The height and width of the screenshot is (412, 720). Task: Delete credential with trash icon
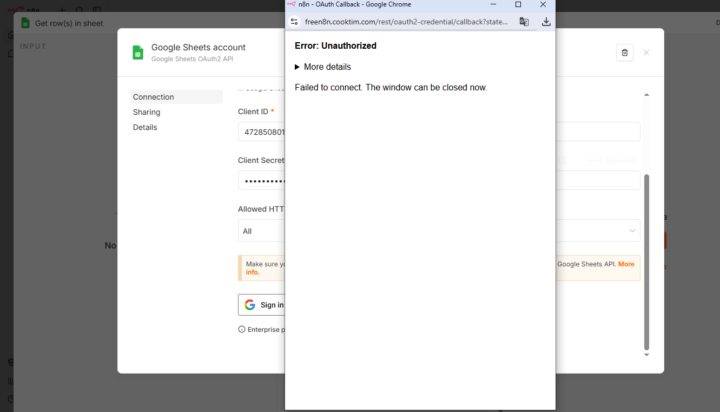[x=624, y=53]
